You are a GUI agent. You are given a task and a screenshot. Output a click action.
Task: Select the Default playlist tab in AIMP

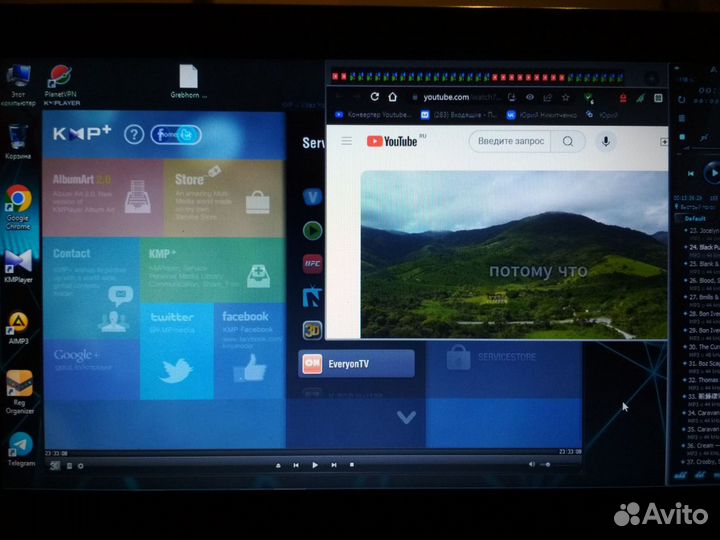click(x=695, y=219)
